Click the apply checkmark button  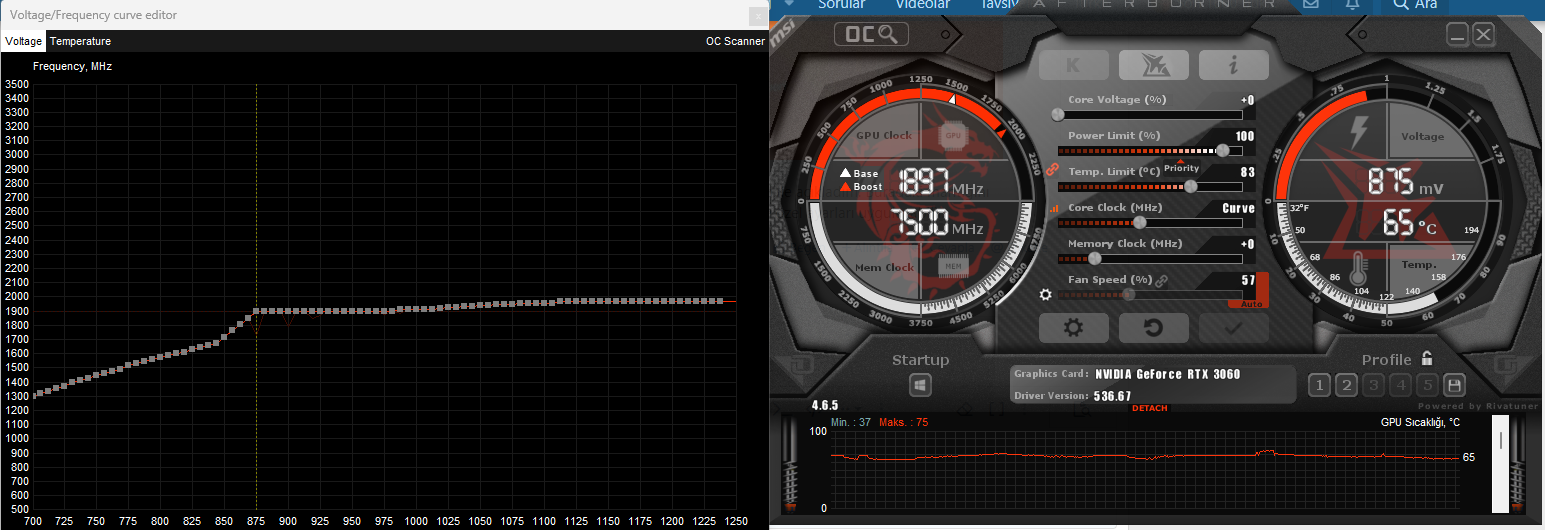point(1233,327)
